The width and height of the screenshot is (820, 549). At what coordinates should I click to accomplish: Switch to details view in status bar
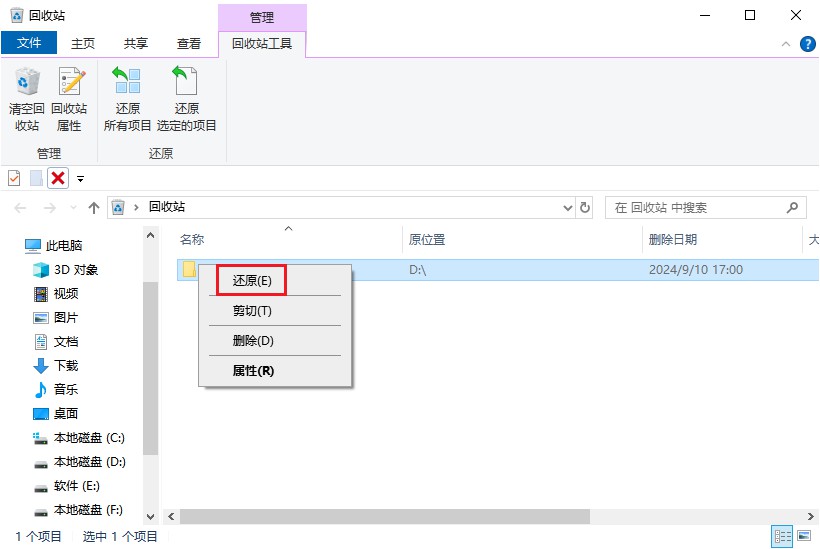point(783,536)
